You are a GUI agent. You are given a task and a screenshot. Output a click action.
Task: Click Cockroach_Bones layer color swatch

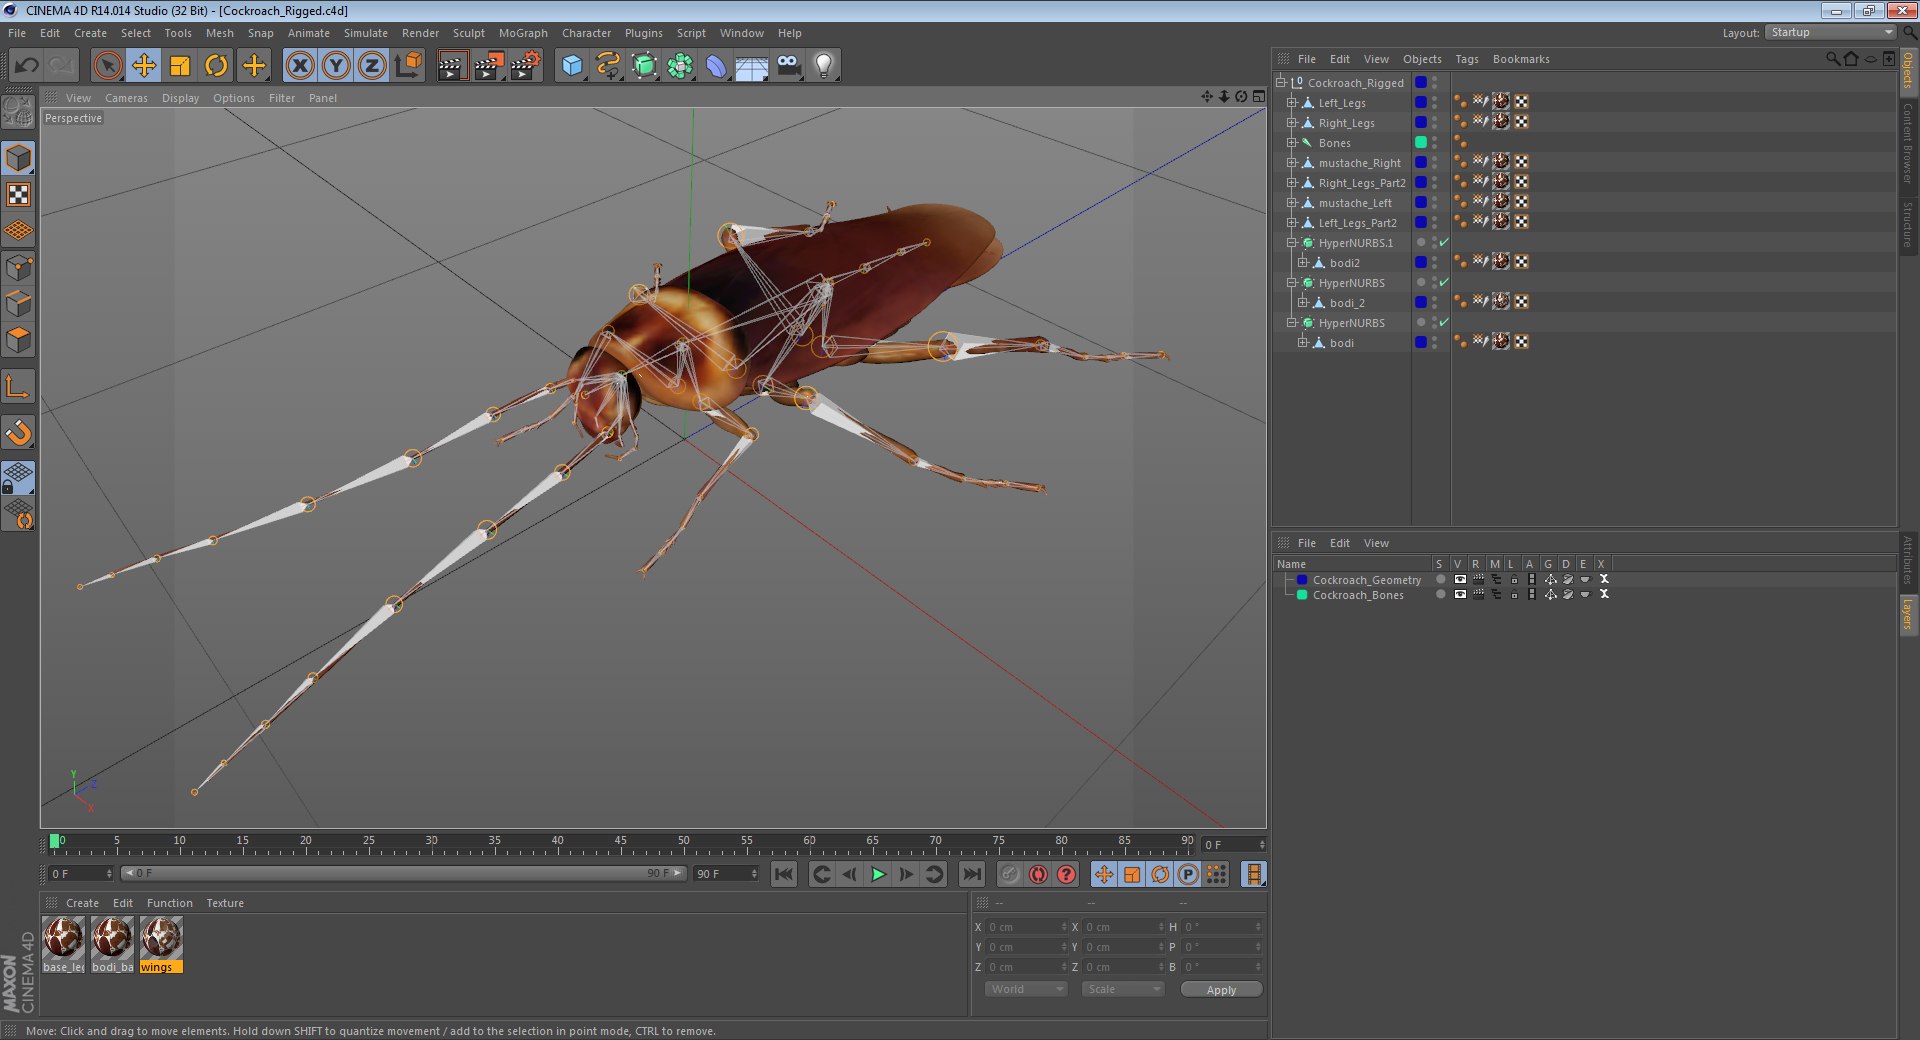click(1302, 594)
